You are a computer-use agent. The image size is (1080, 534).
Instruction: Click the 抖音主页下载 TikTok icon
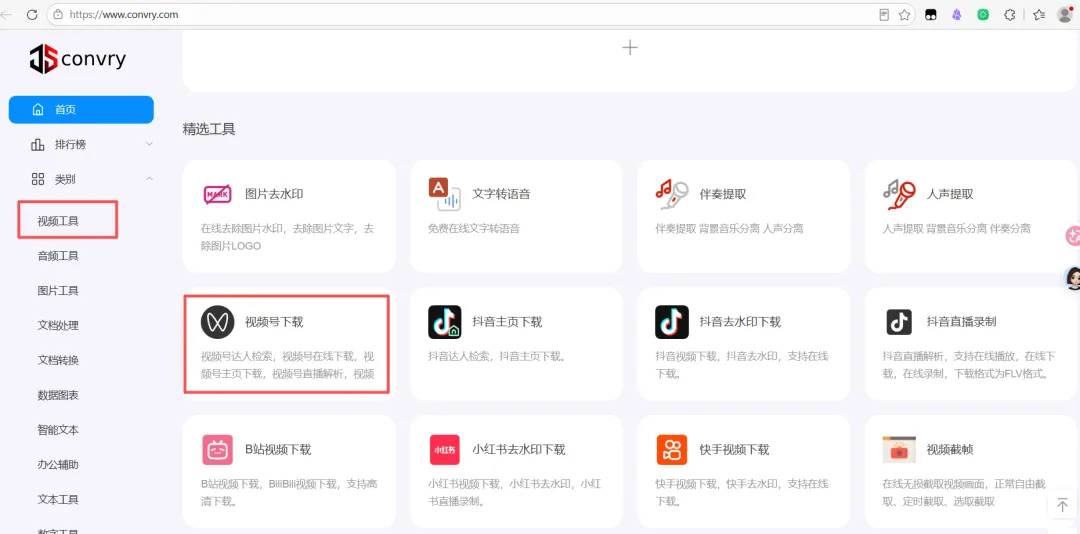[x=444, y=322]
